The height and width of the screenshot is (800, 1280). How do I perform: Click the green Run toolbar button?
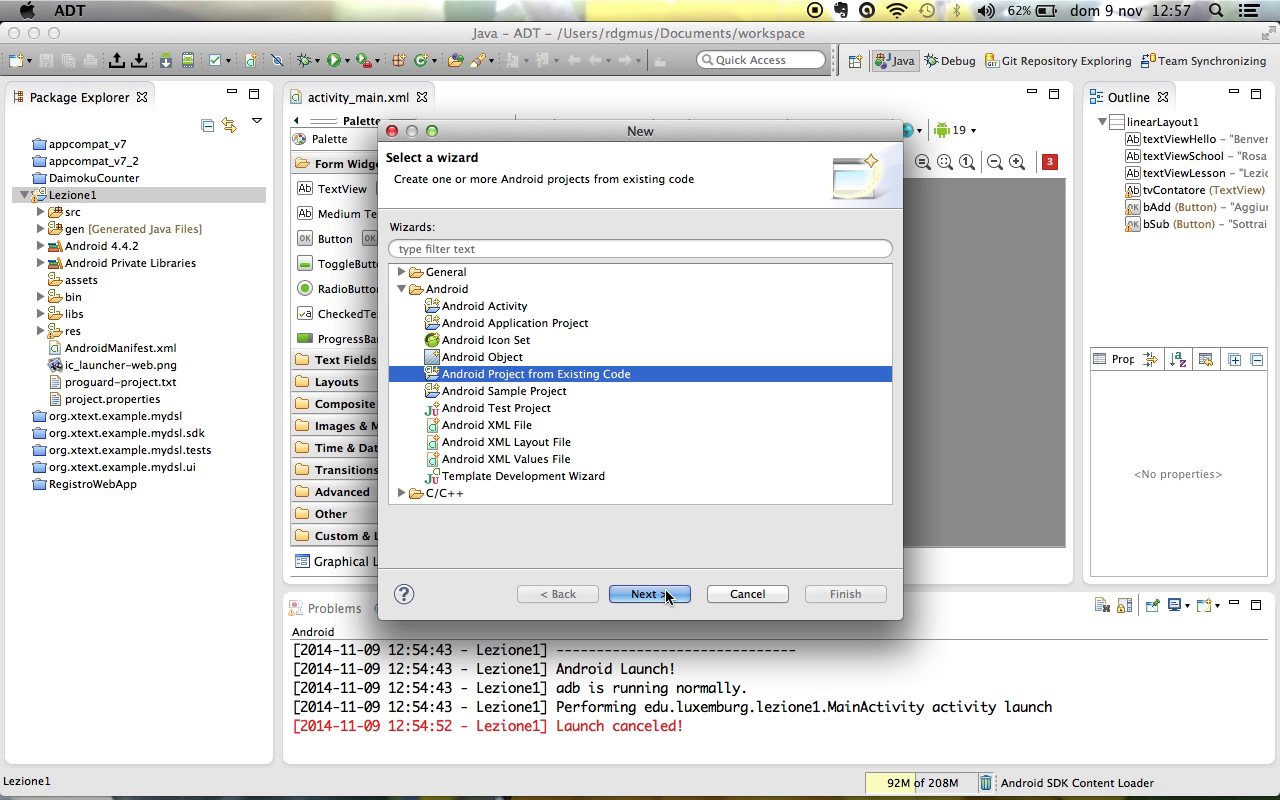point(334,60)
